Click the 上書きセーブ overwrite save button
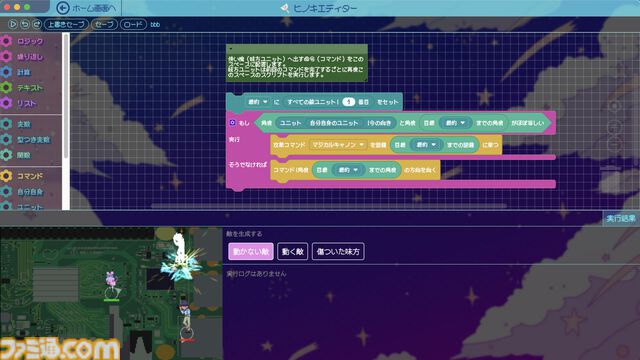Screen dimensions: 640x360 66,24
